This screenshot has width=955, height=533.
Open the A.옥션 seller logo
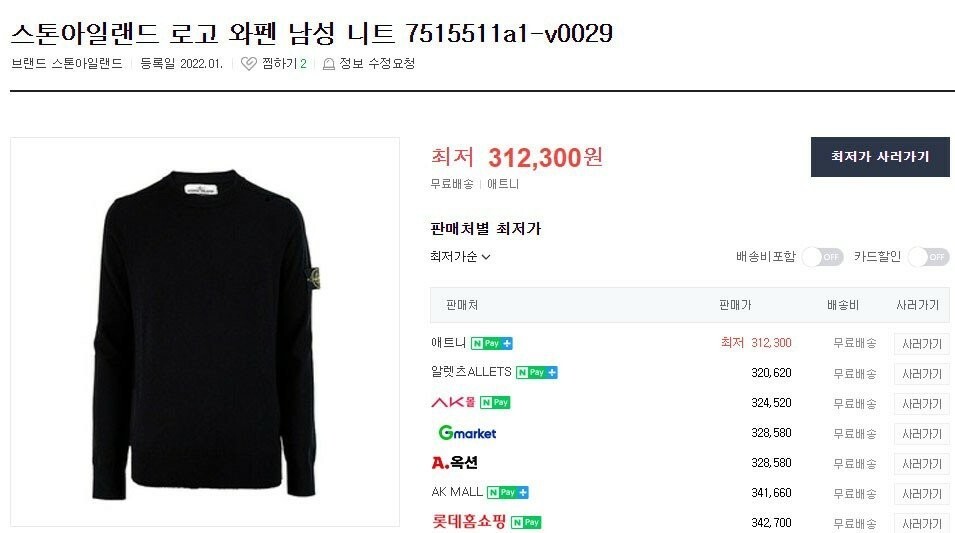pos(454,463)
